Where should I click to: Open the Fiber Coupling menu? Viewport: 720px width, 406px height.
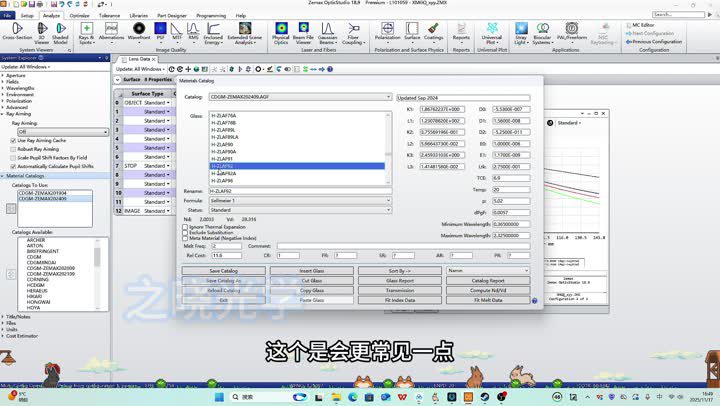click(x=353, y=33)
